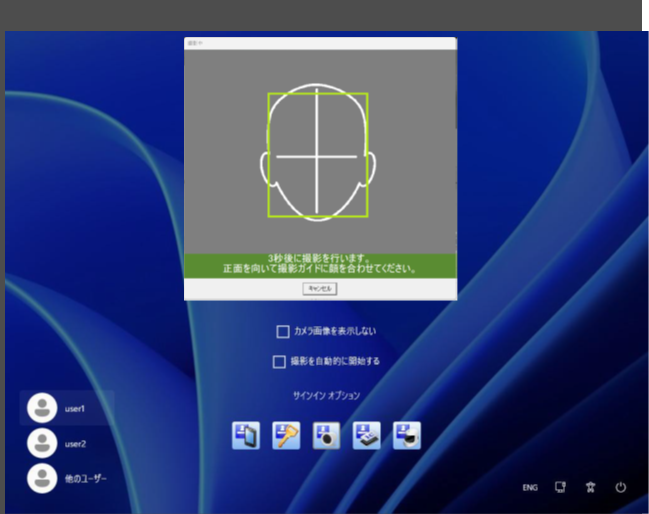This screenshot has width=649, height=514.
Task: Click the サインイン オプション label
Action: pyautogui.click(x=326, y=395)
